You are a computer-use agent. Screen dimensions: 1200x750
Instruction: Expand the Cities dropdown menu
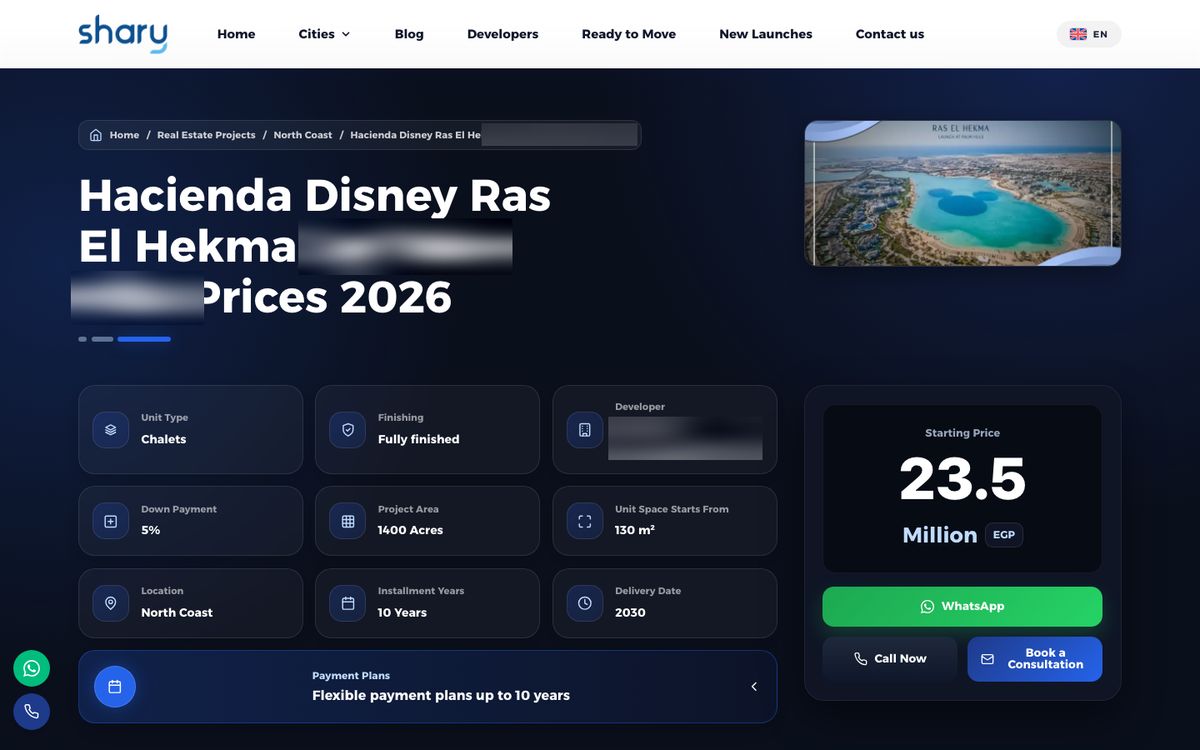point(324,34)
